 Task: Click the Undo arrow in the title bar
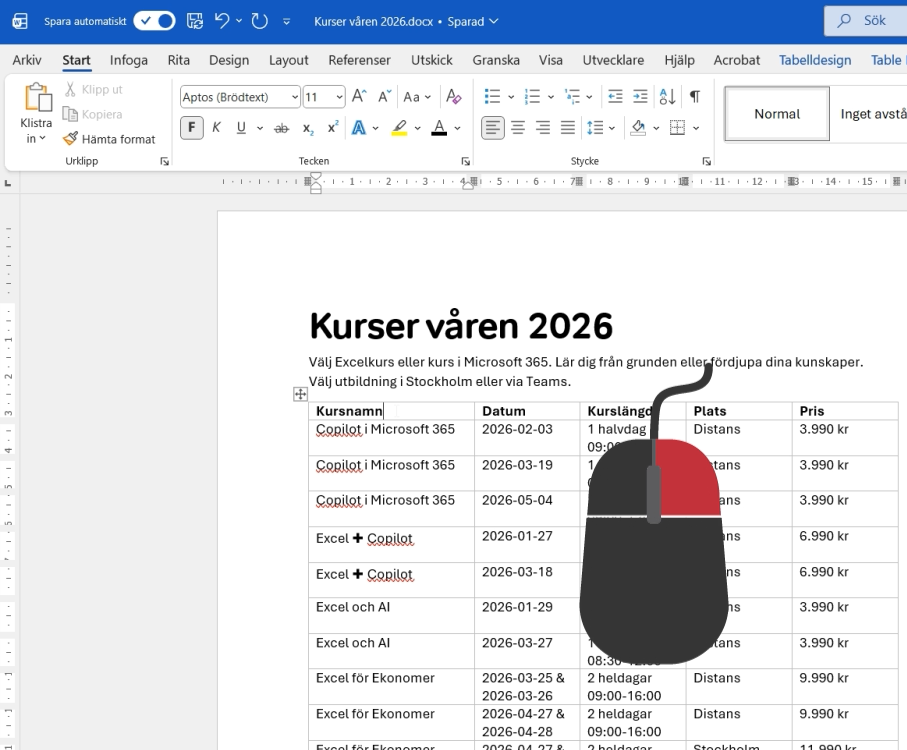pos(222,19)
